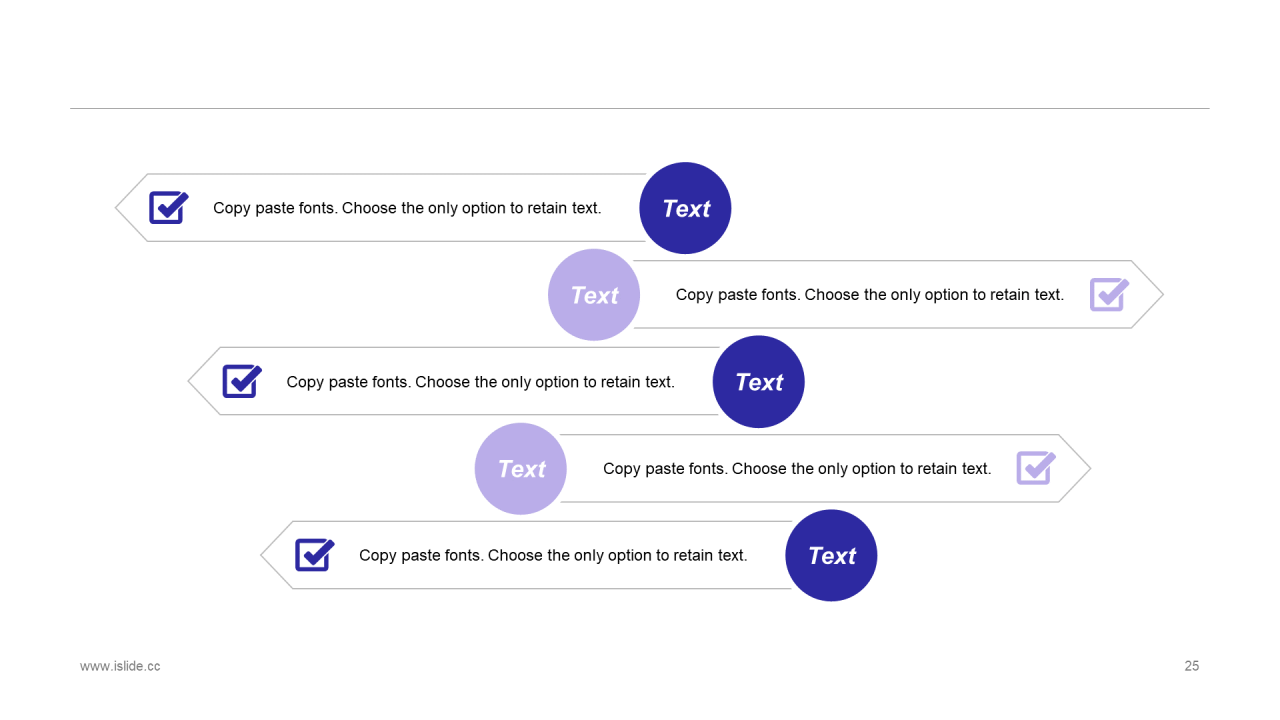This screenshot has height=720, width=1280.
Task: Select the left-pointing arrow tip of the first banner
Action: pos(131,208)
